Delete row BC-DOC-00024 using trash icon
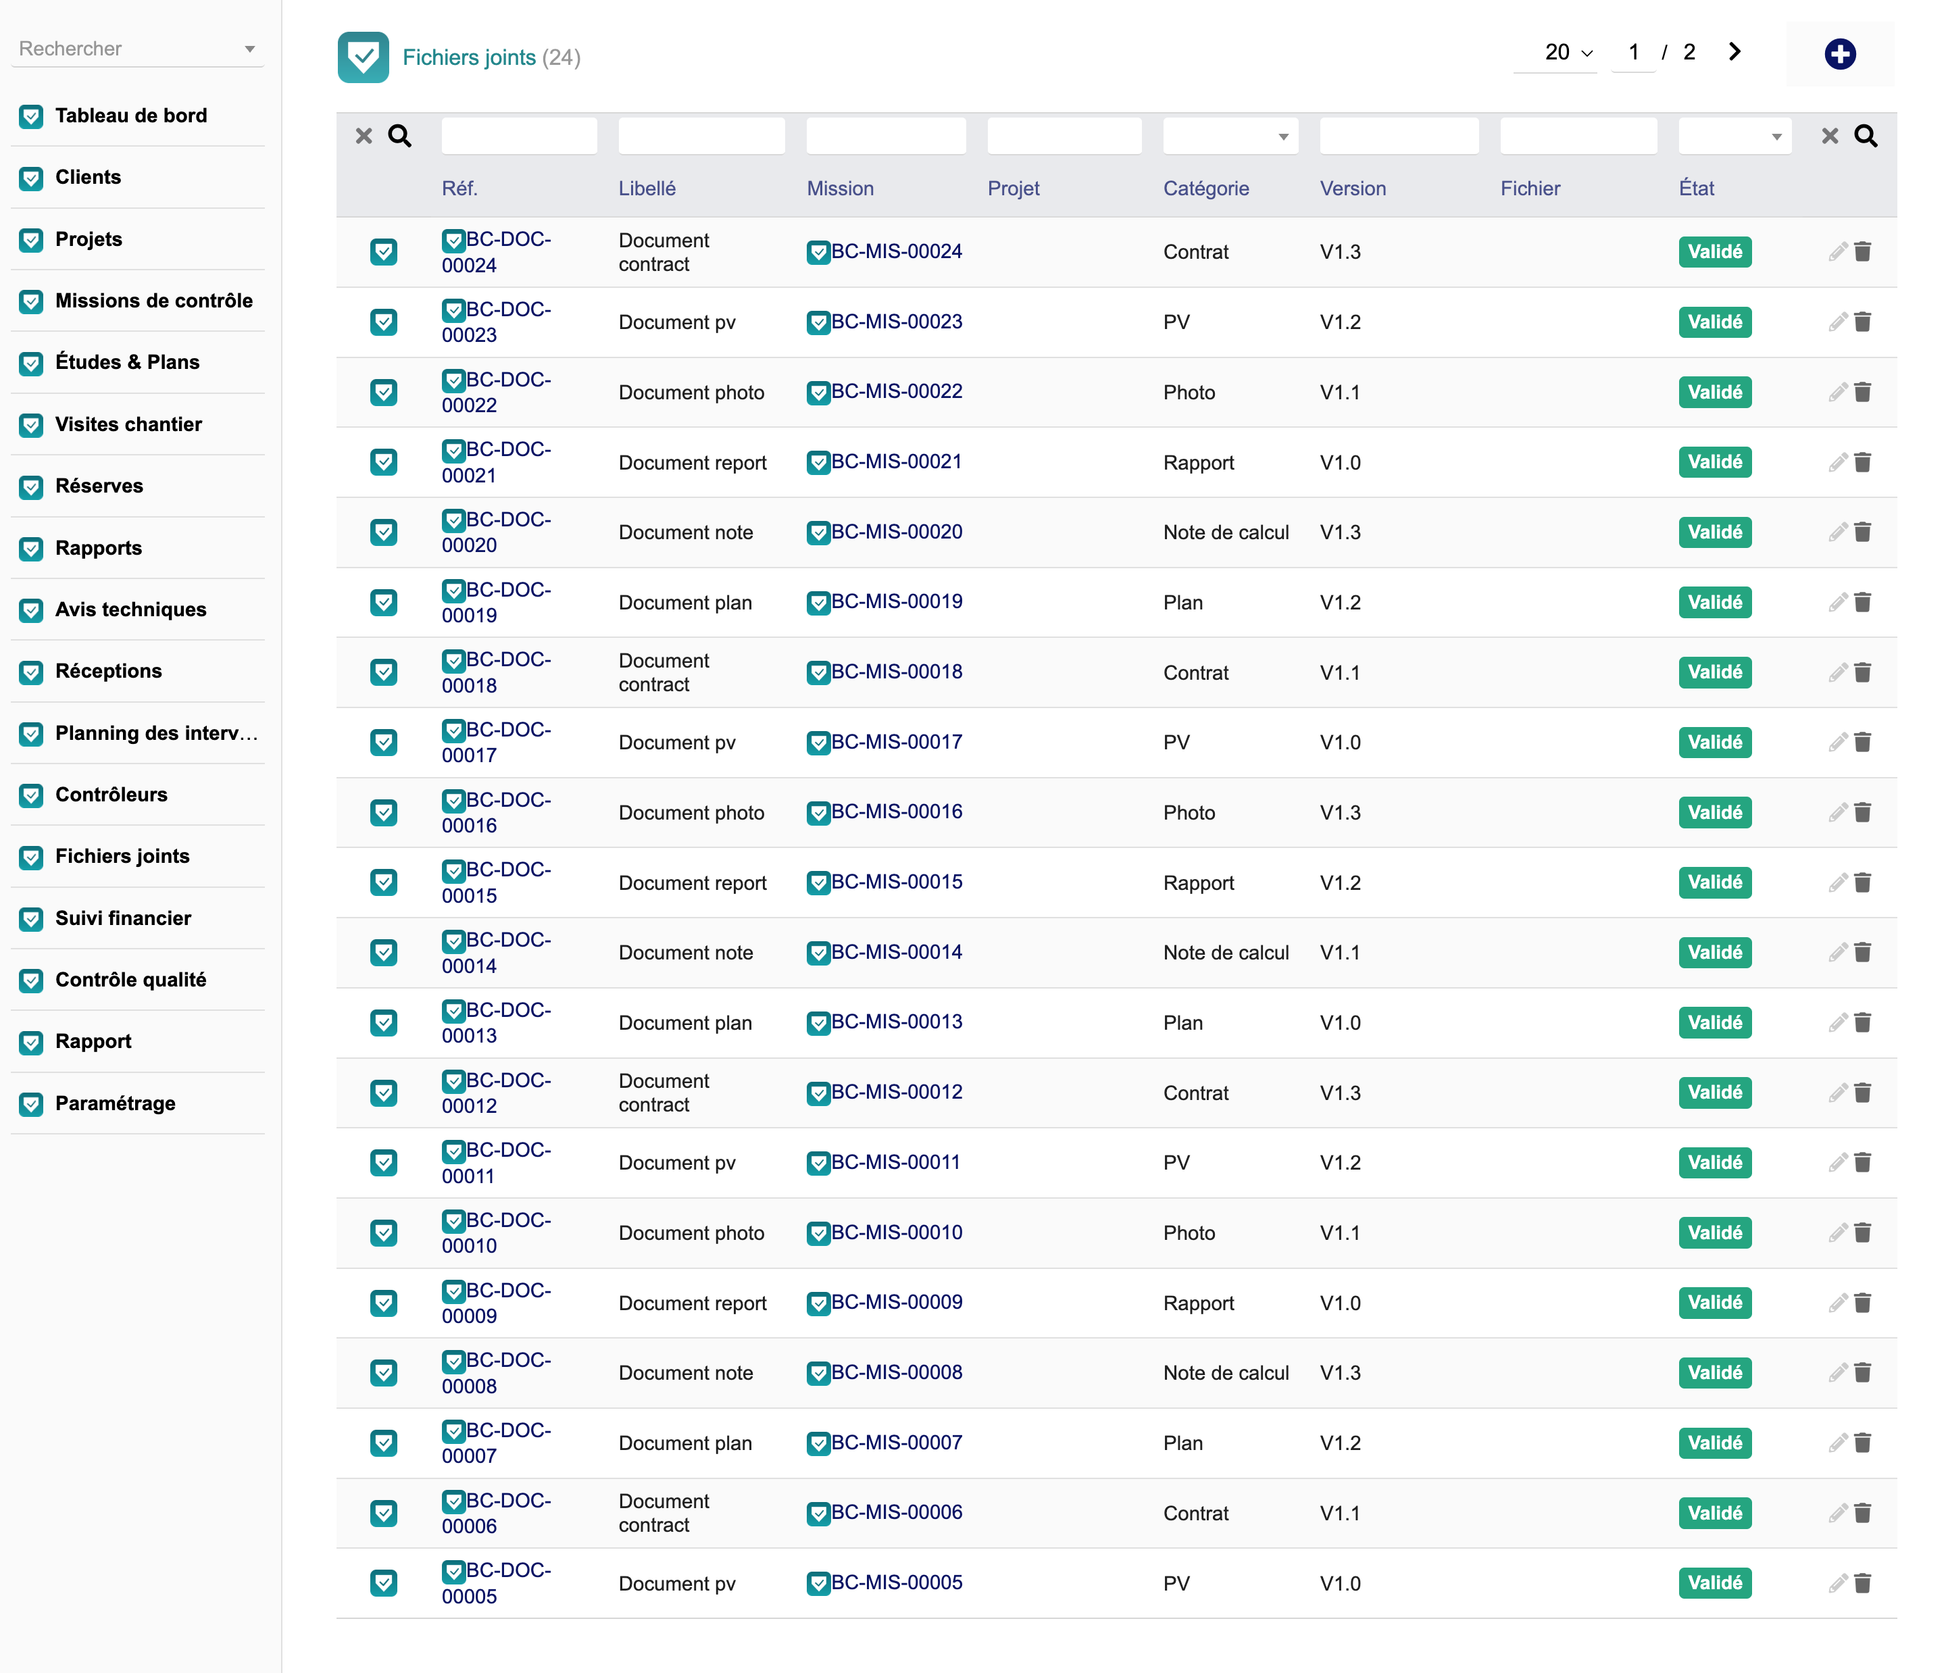This screenshot has width=1946, height=1673. tap(1862, 252)
